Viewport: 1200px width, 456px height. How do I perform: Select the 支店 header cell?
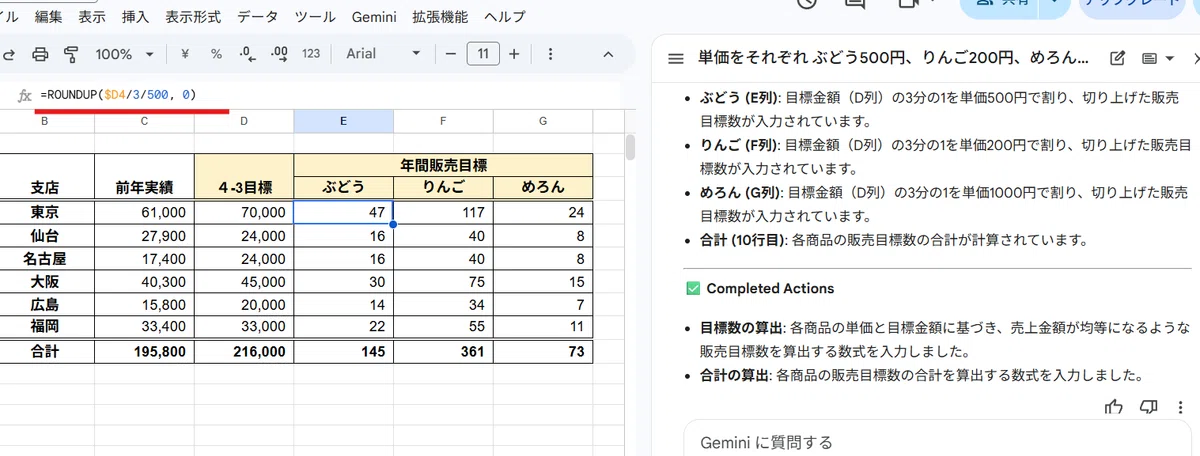(x=45, y=176)
